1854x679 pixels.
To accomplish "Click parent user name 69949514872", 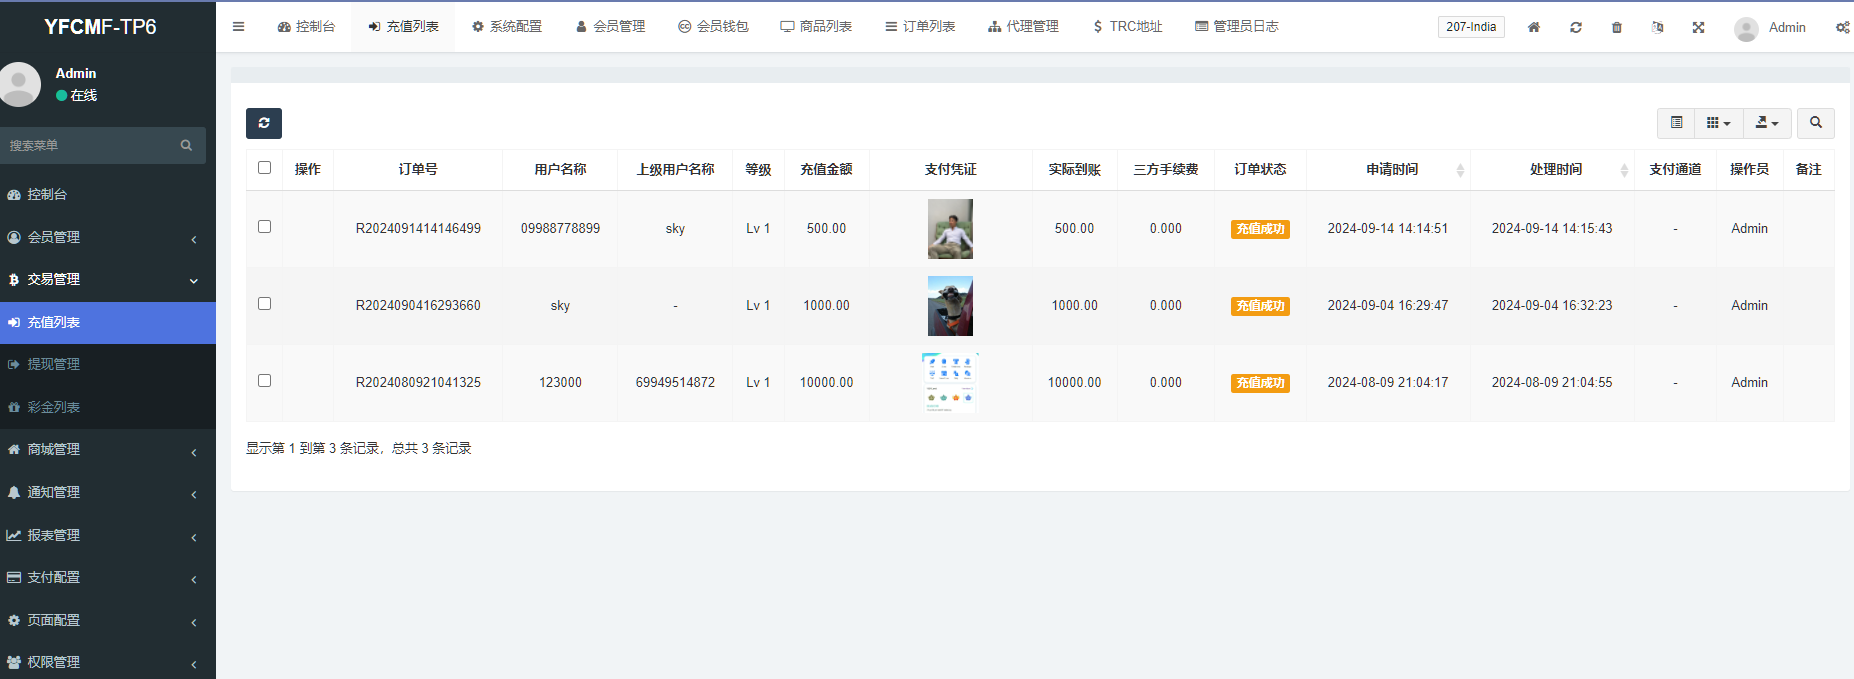I will coord(675,383).
